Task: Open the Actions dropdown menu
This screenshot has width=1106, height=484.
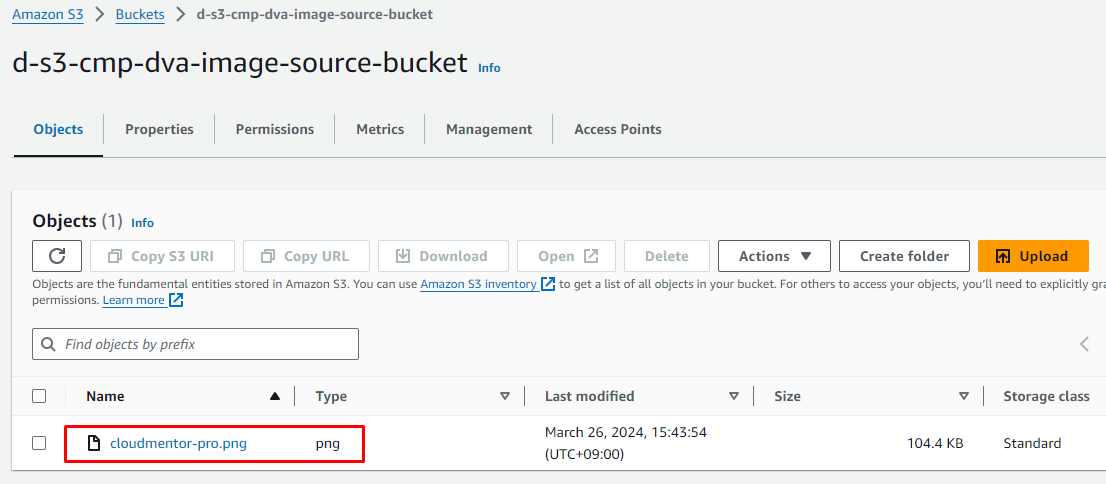Action: 774,256
